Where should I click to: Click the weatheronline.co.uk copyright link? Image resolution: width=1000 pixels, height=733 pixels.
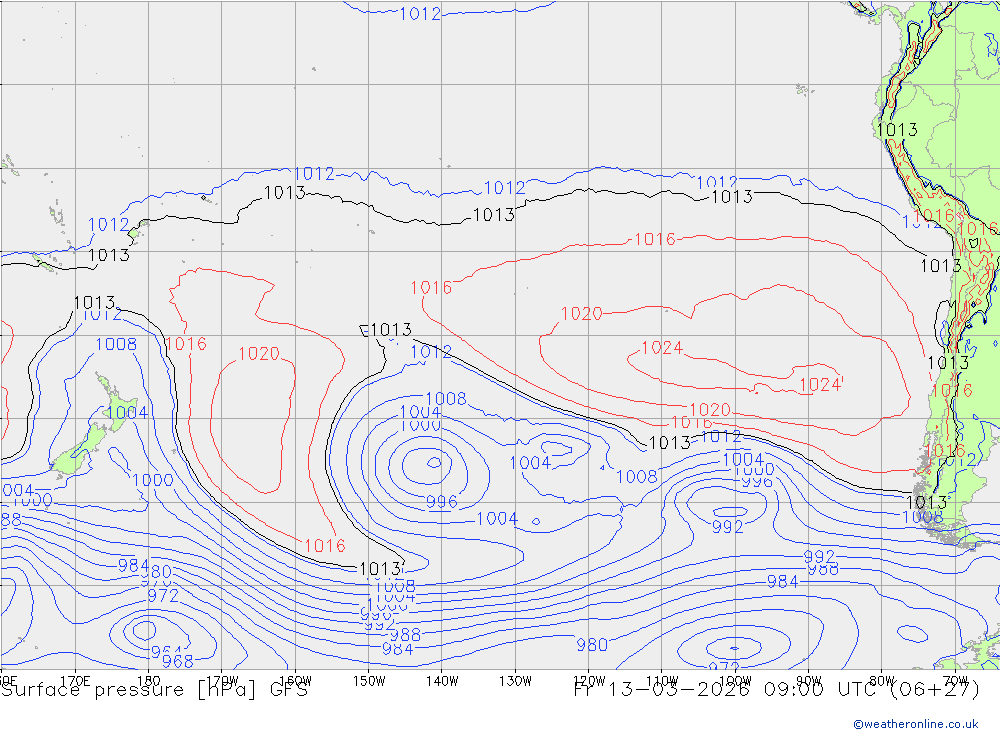pyautogui.click(x=915, y=724)
